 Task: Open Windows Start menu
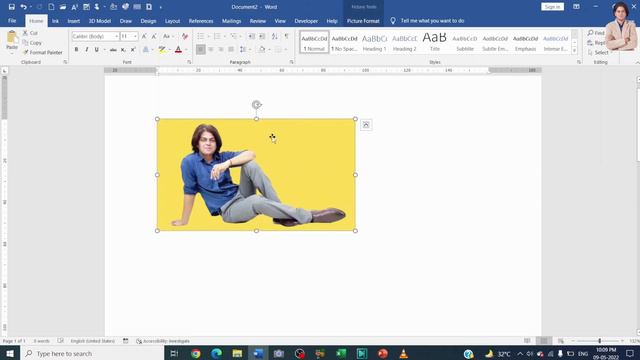[x=10, y=353]
